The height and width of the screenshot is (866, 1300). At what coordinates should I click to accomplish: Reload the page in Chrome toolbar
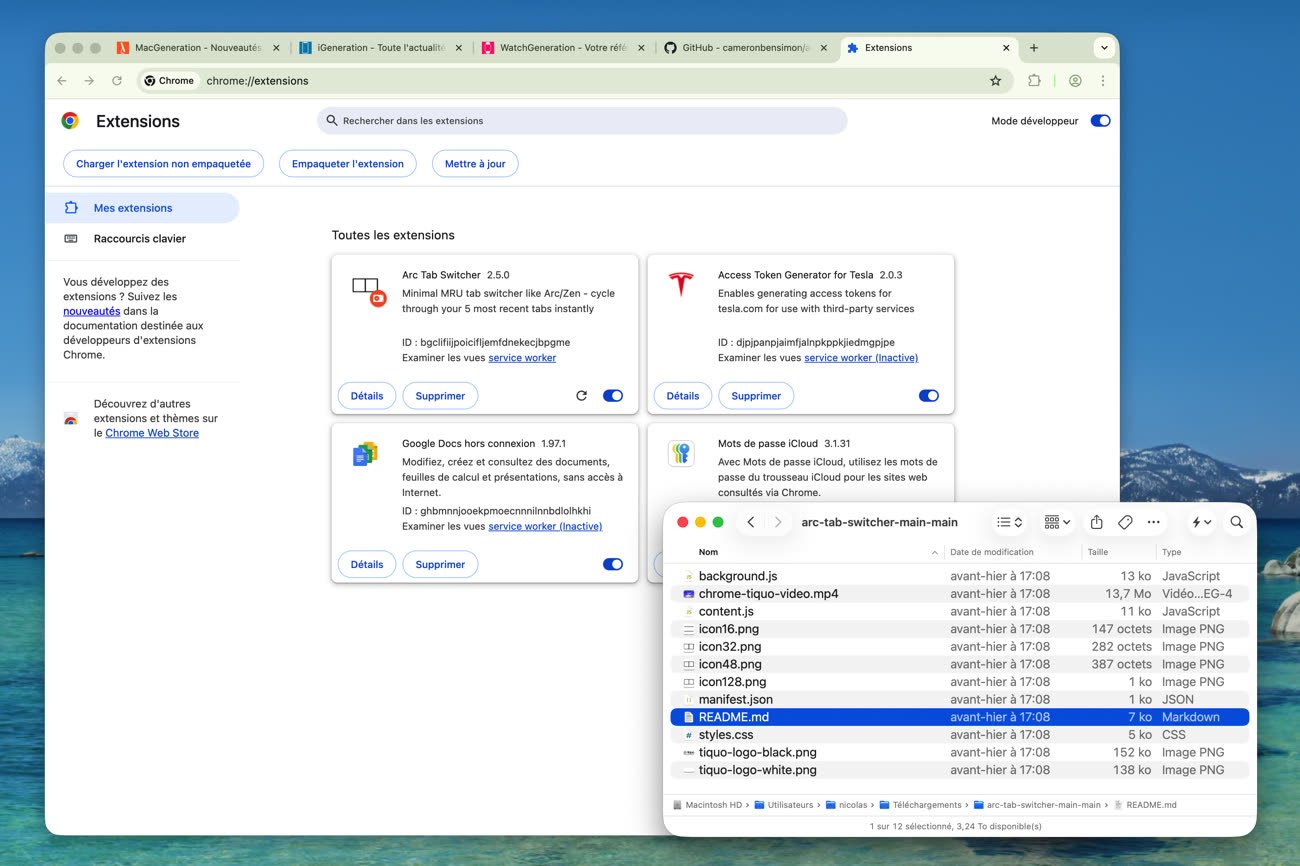pyautogui.click(x=117, y=81)
